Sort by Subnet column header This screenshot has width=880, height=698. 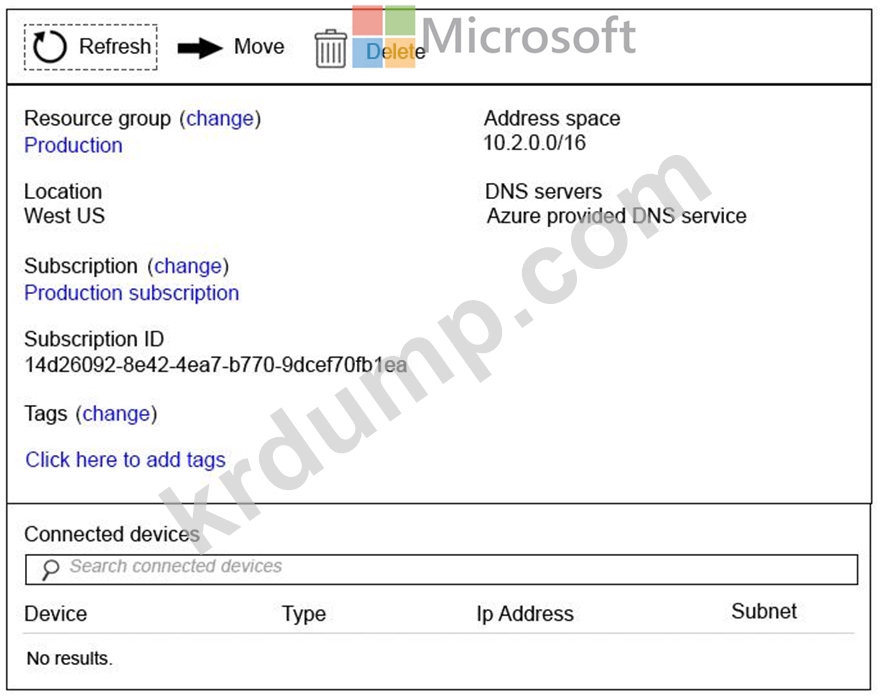(x=764, y=612)
